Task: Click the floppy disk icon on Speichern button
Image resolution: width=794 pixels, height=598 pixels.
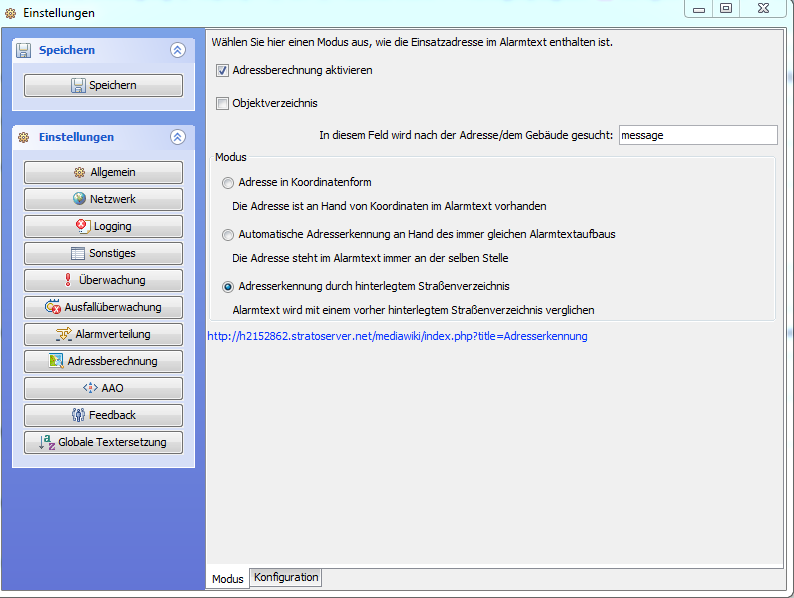Action: click(78, 86)
